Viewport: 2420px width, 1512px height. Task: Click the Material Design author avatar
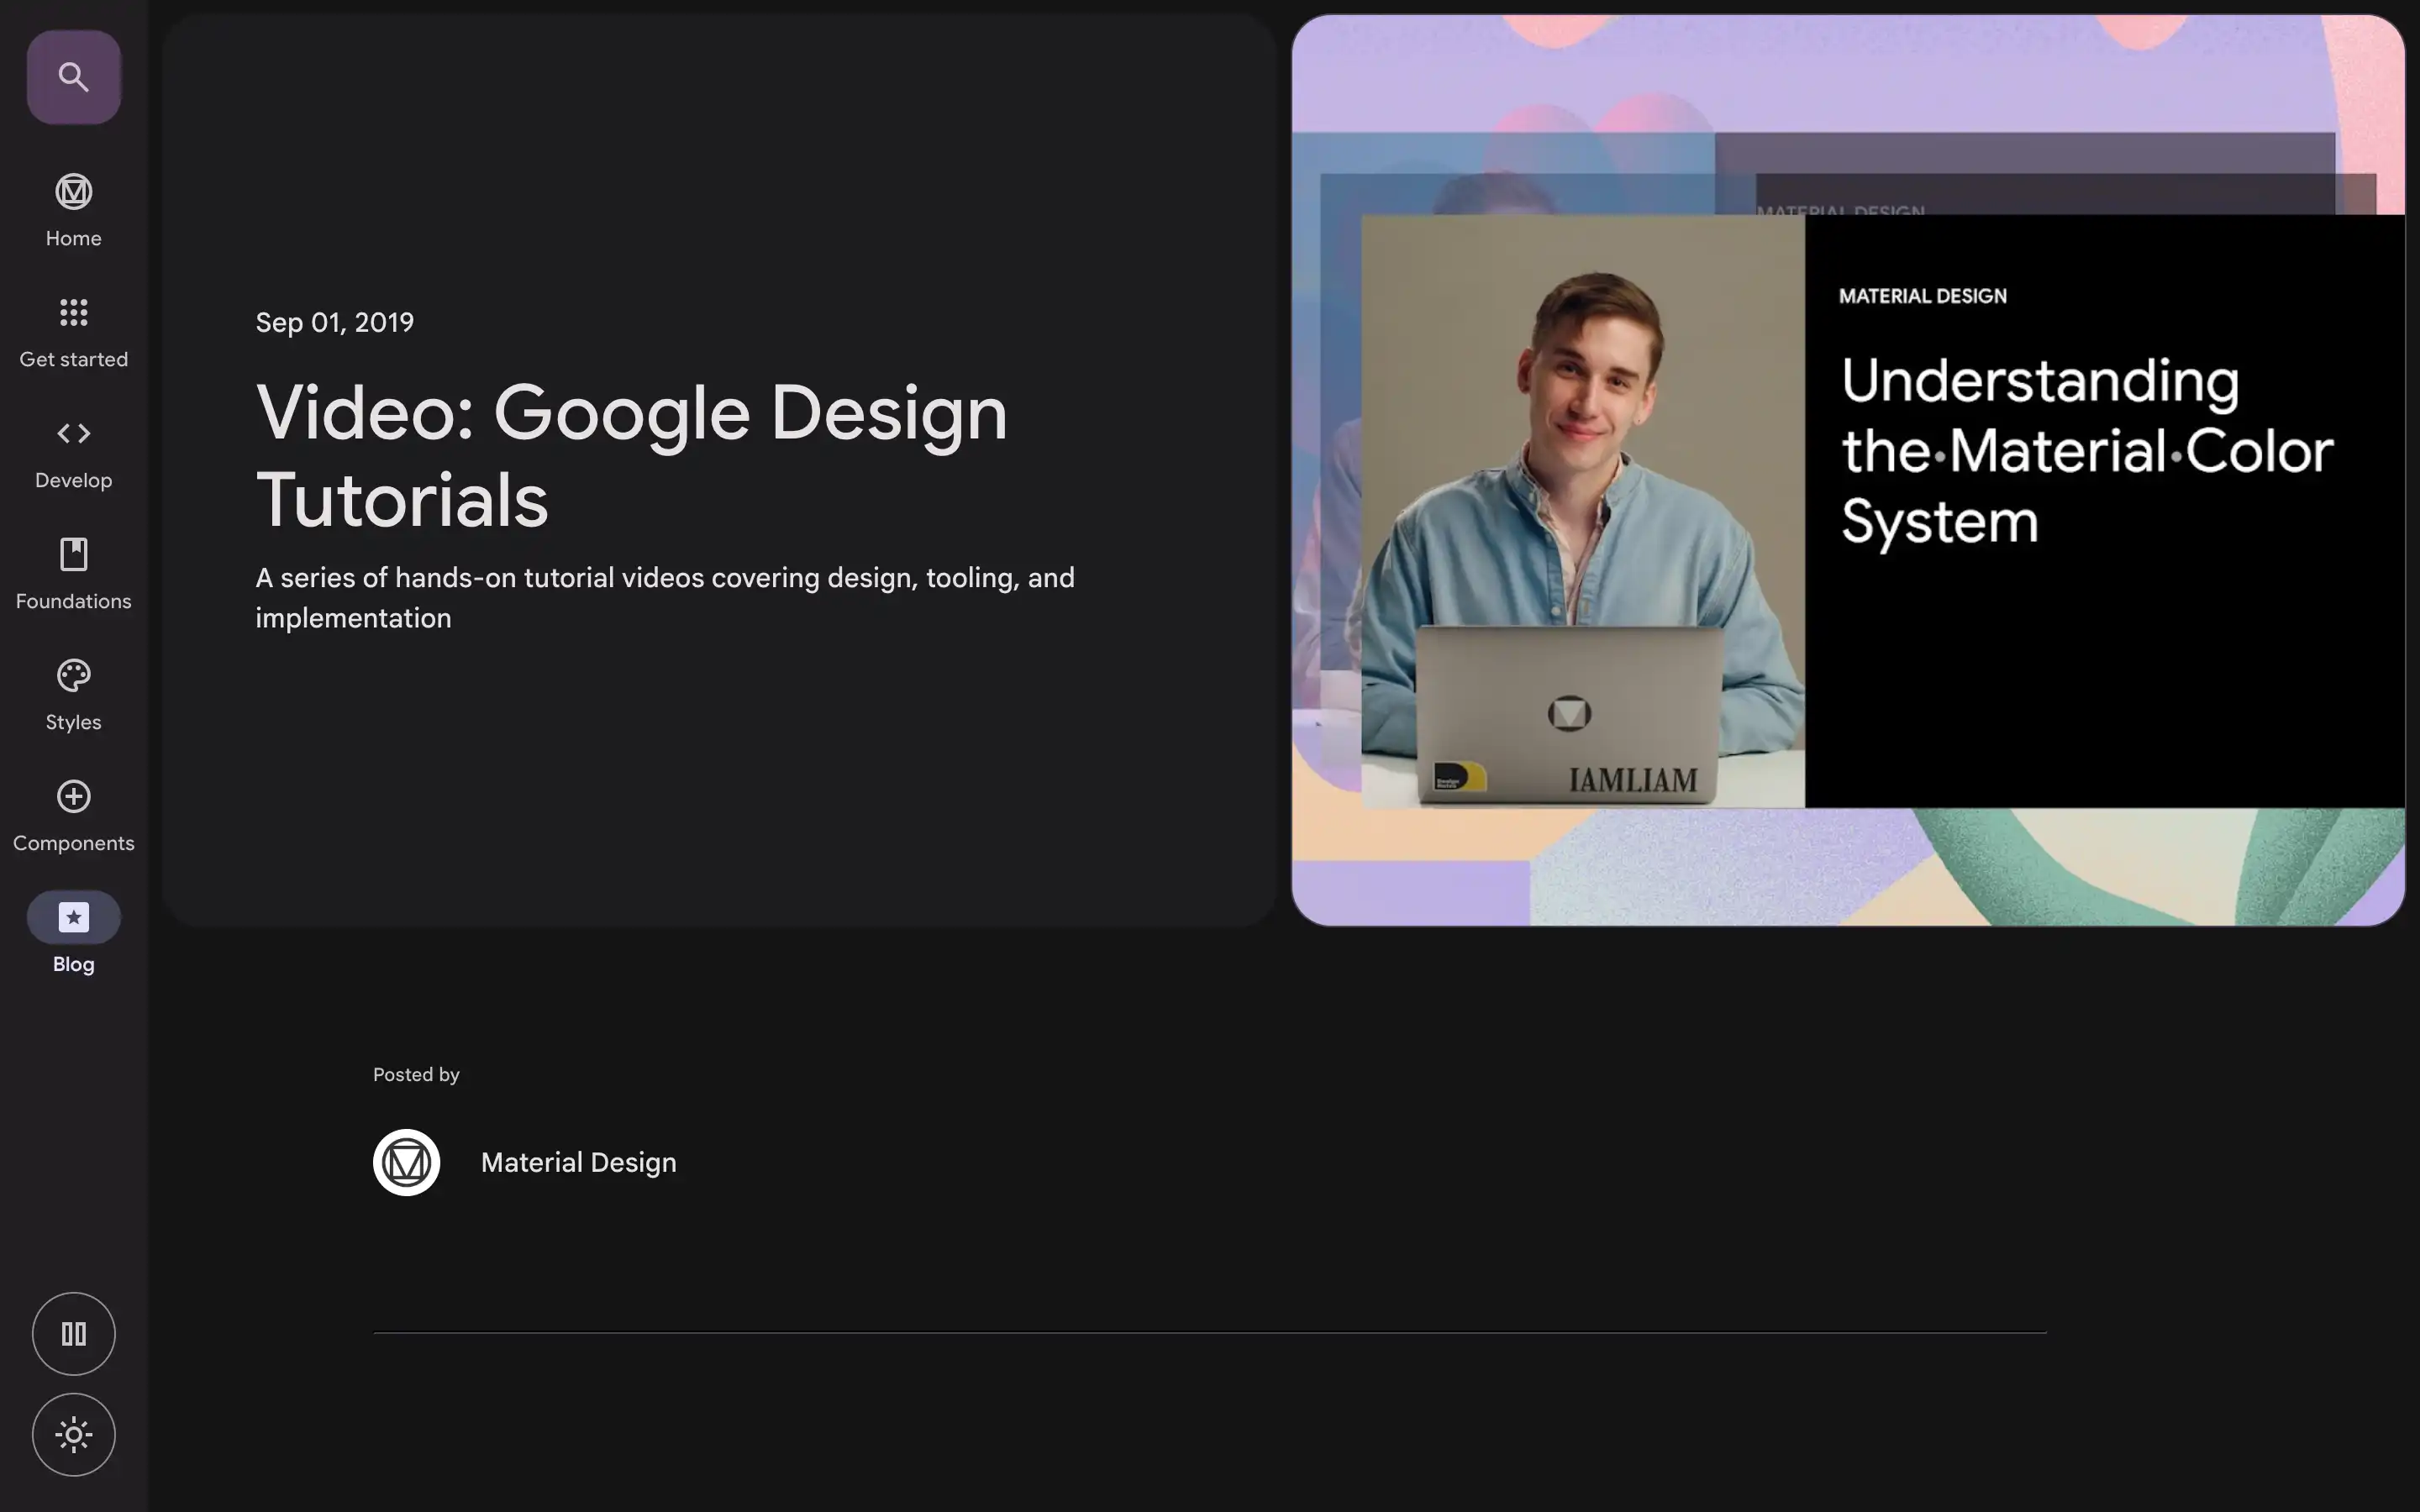click(407, 1162)
